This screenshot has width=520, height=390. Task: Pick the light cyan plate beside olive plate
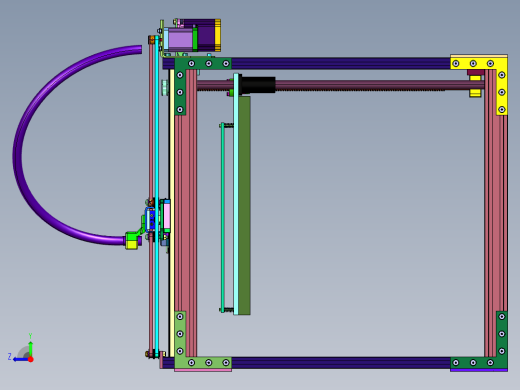click(236, 194)
